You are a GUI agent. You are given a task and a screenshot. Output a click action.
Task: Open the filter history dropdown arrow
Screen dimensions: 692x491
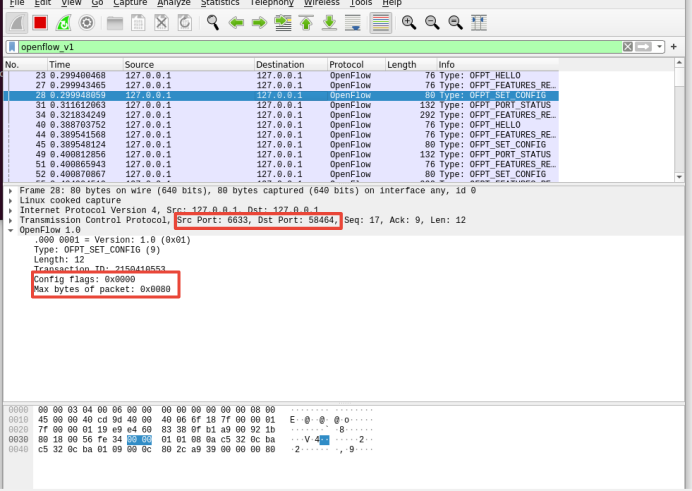(659, 47)
